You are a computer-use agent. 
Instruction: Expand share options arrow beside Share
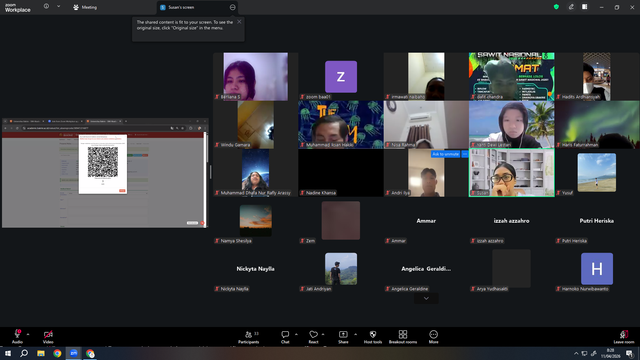(x=355, y=334)
